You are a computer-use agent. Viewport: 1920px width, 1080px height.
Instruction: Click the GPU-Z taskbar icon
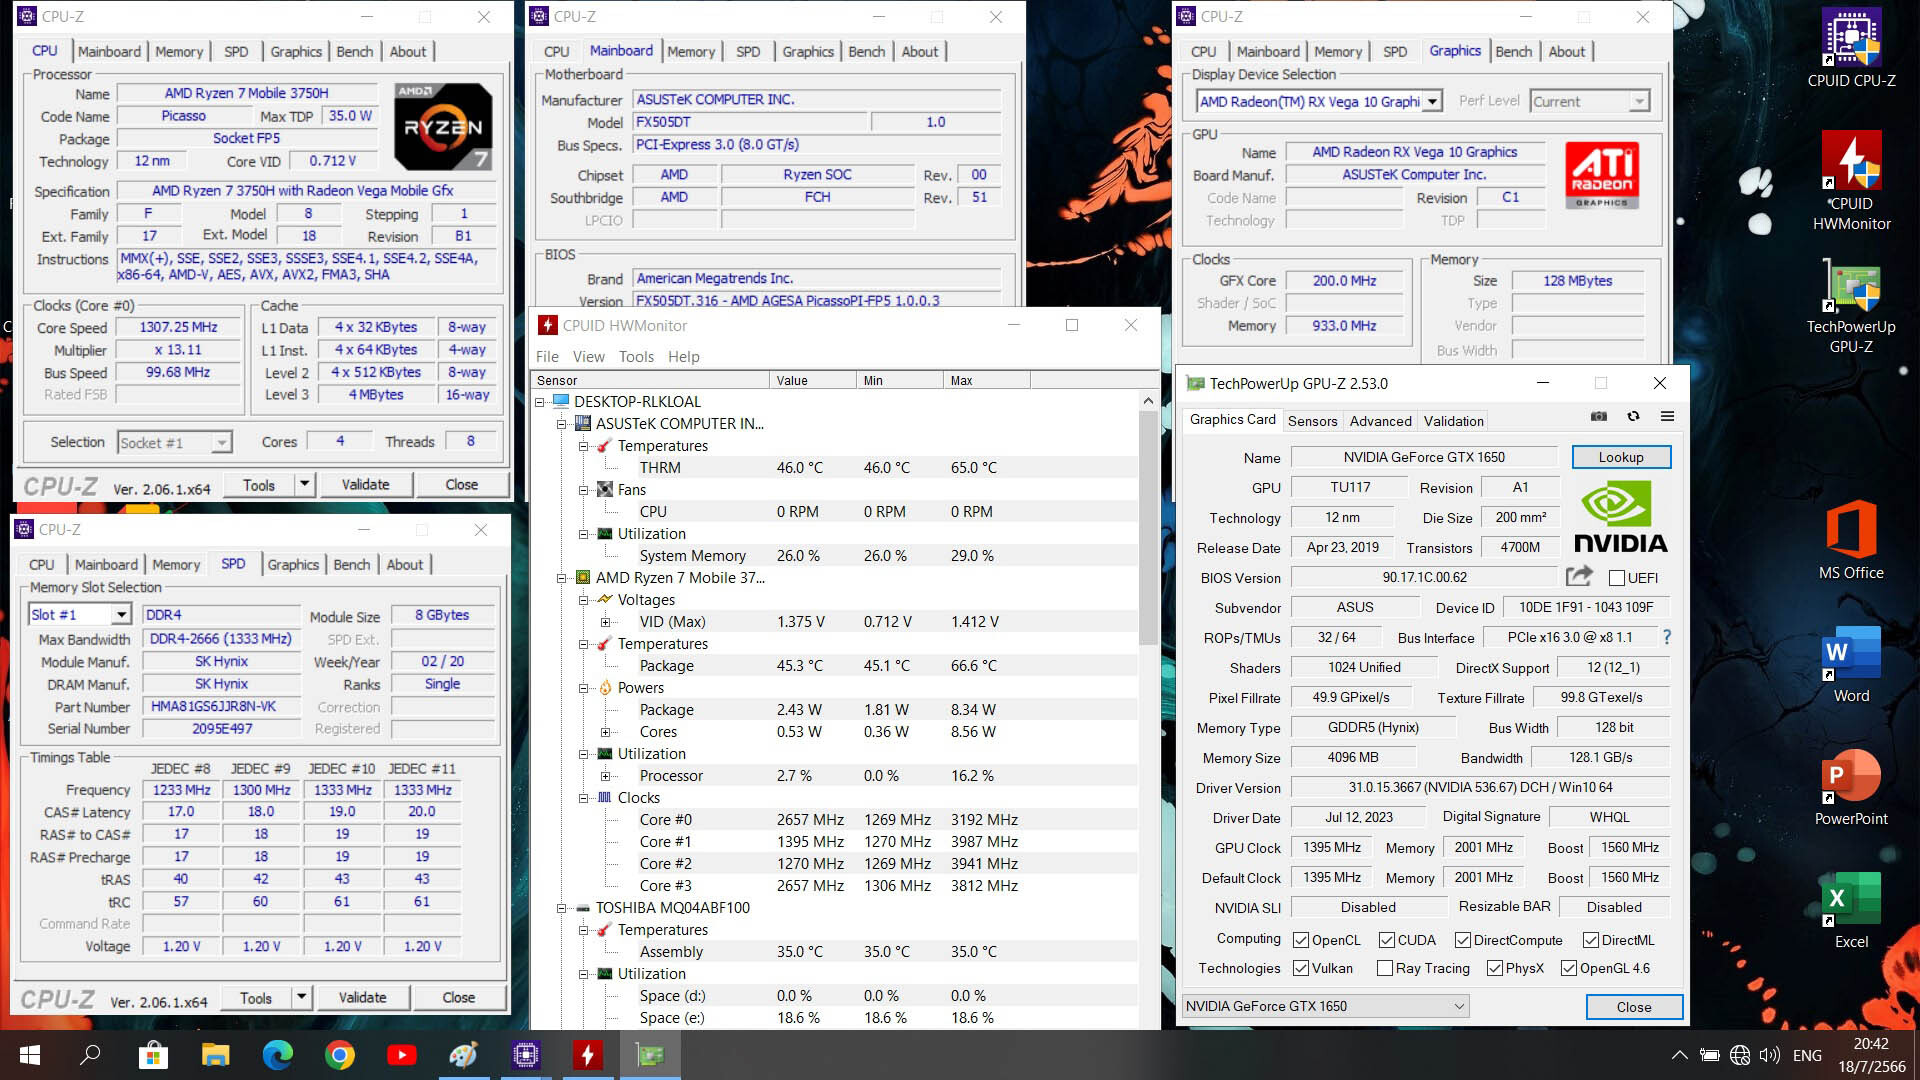click(x=650, y=1055)
